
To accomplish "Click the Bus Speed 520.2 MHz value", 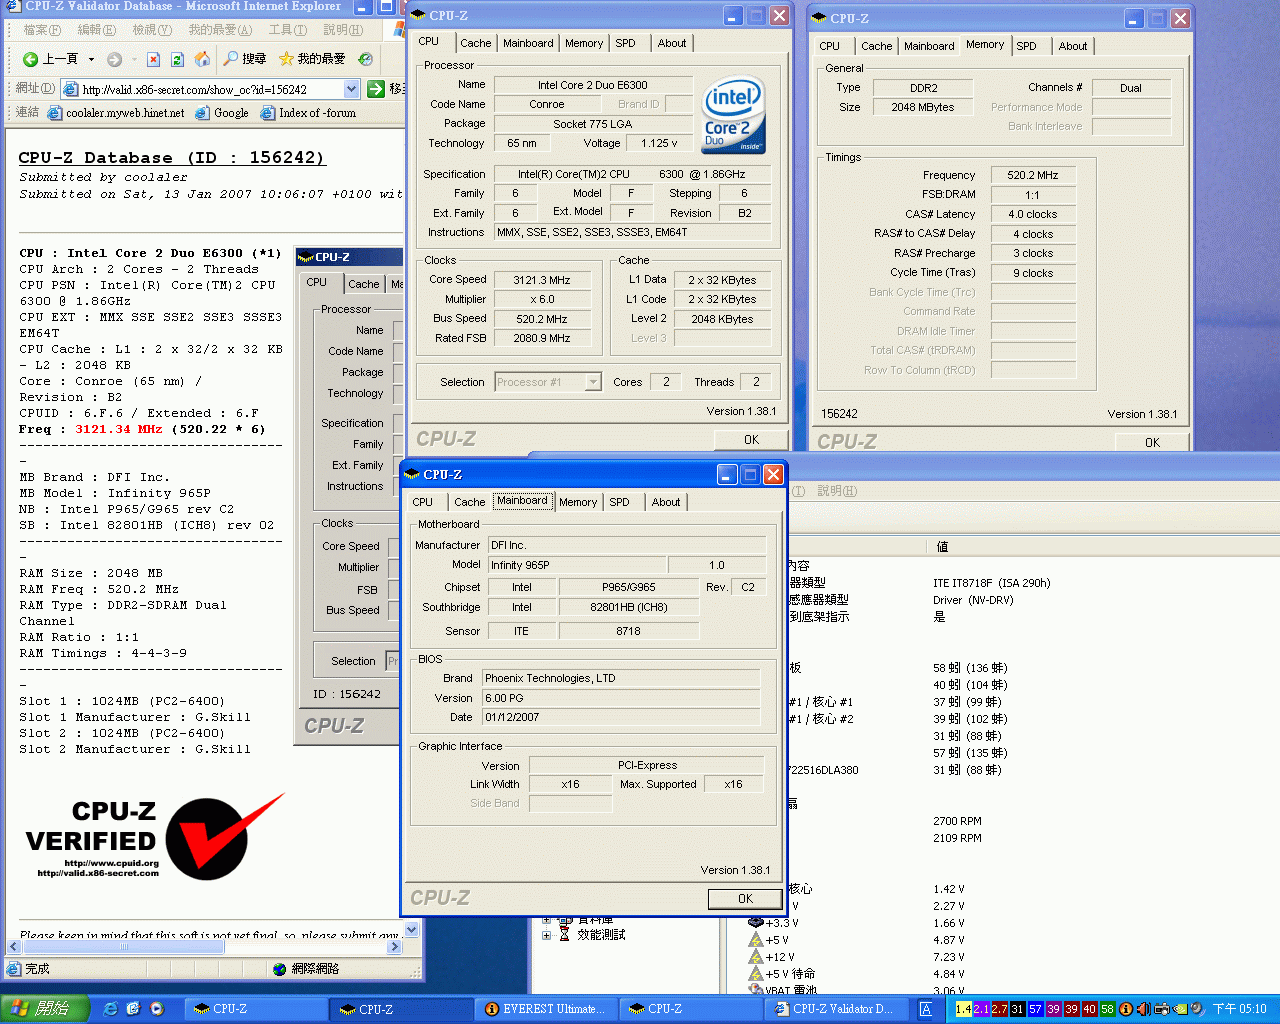I will coord(542,319).
